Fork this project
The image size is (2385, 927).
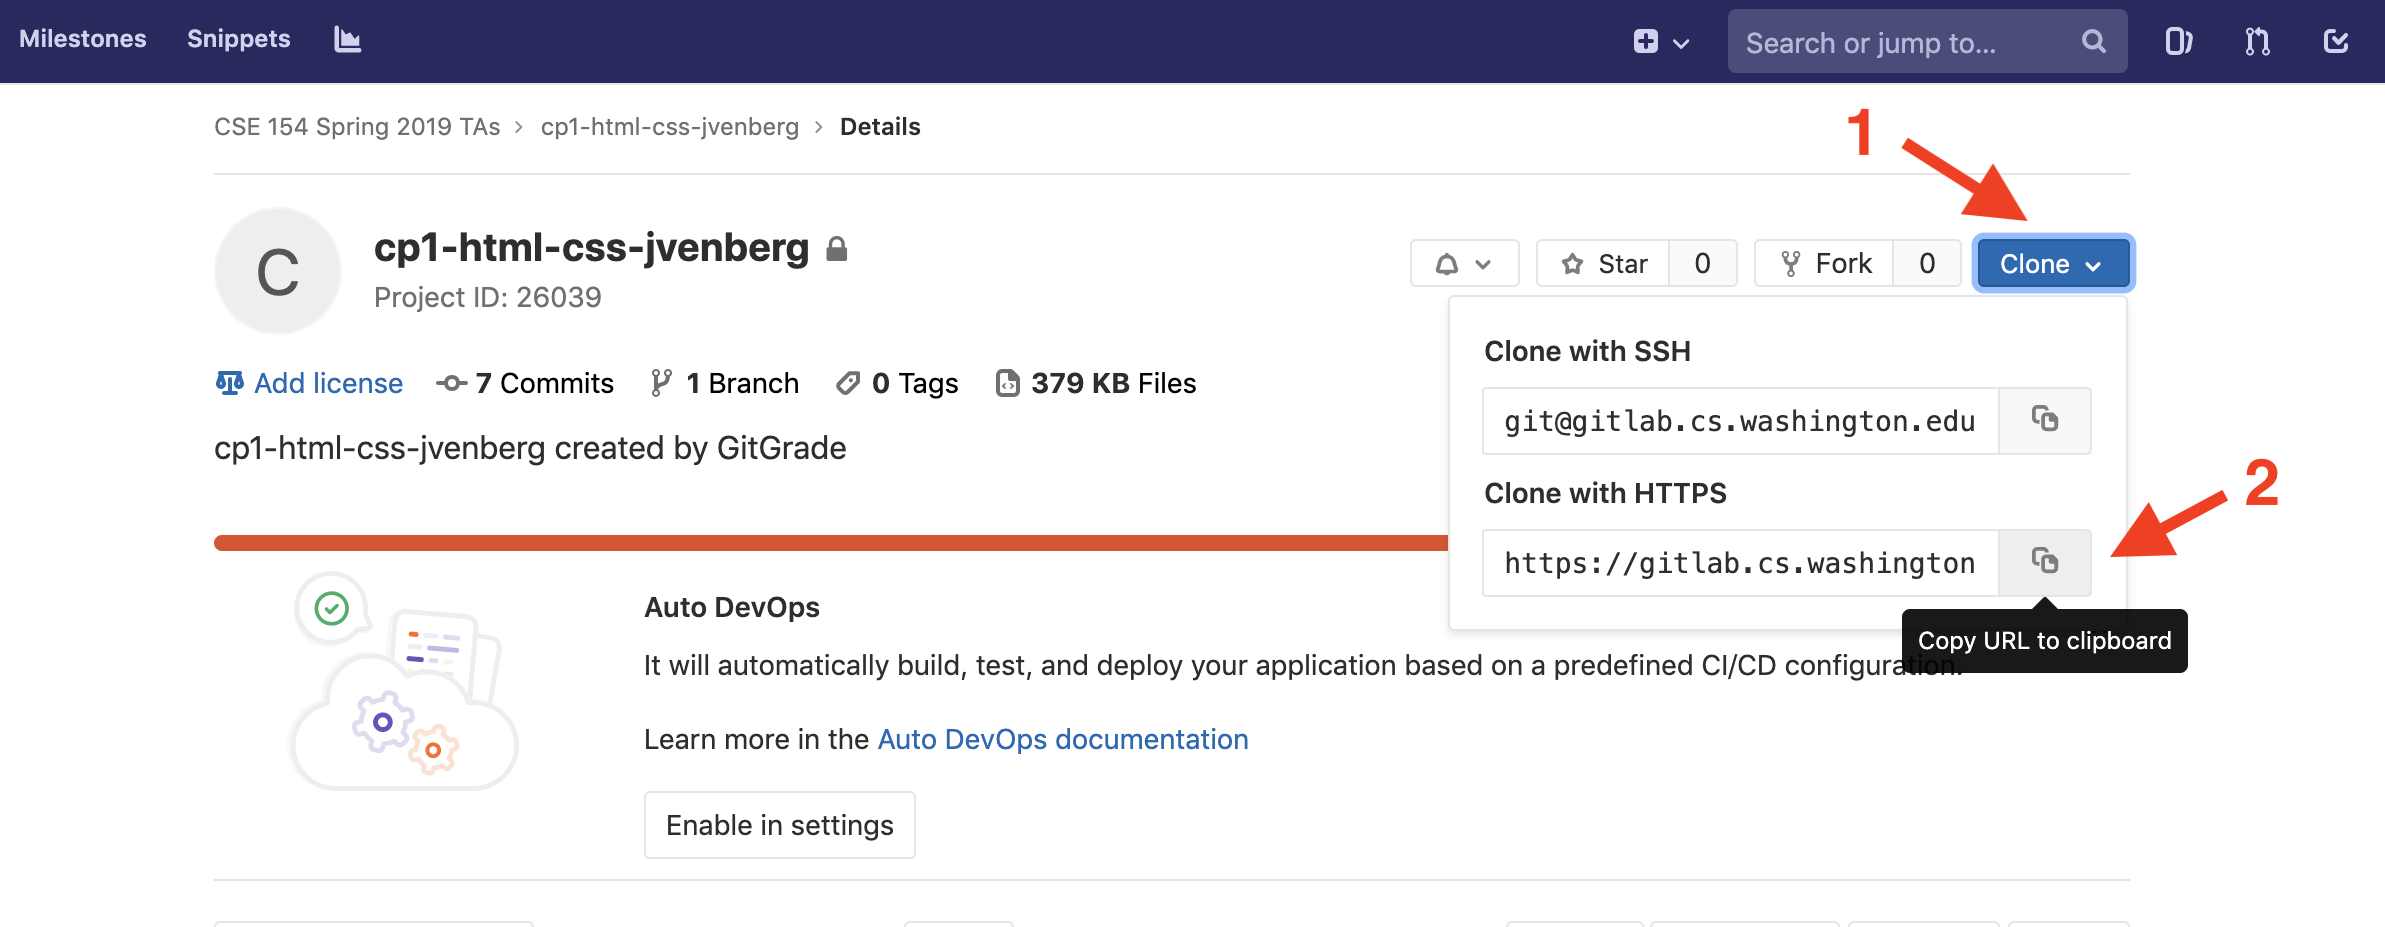pyautogui.click(x=1825, y=264)
